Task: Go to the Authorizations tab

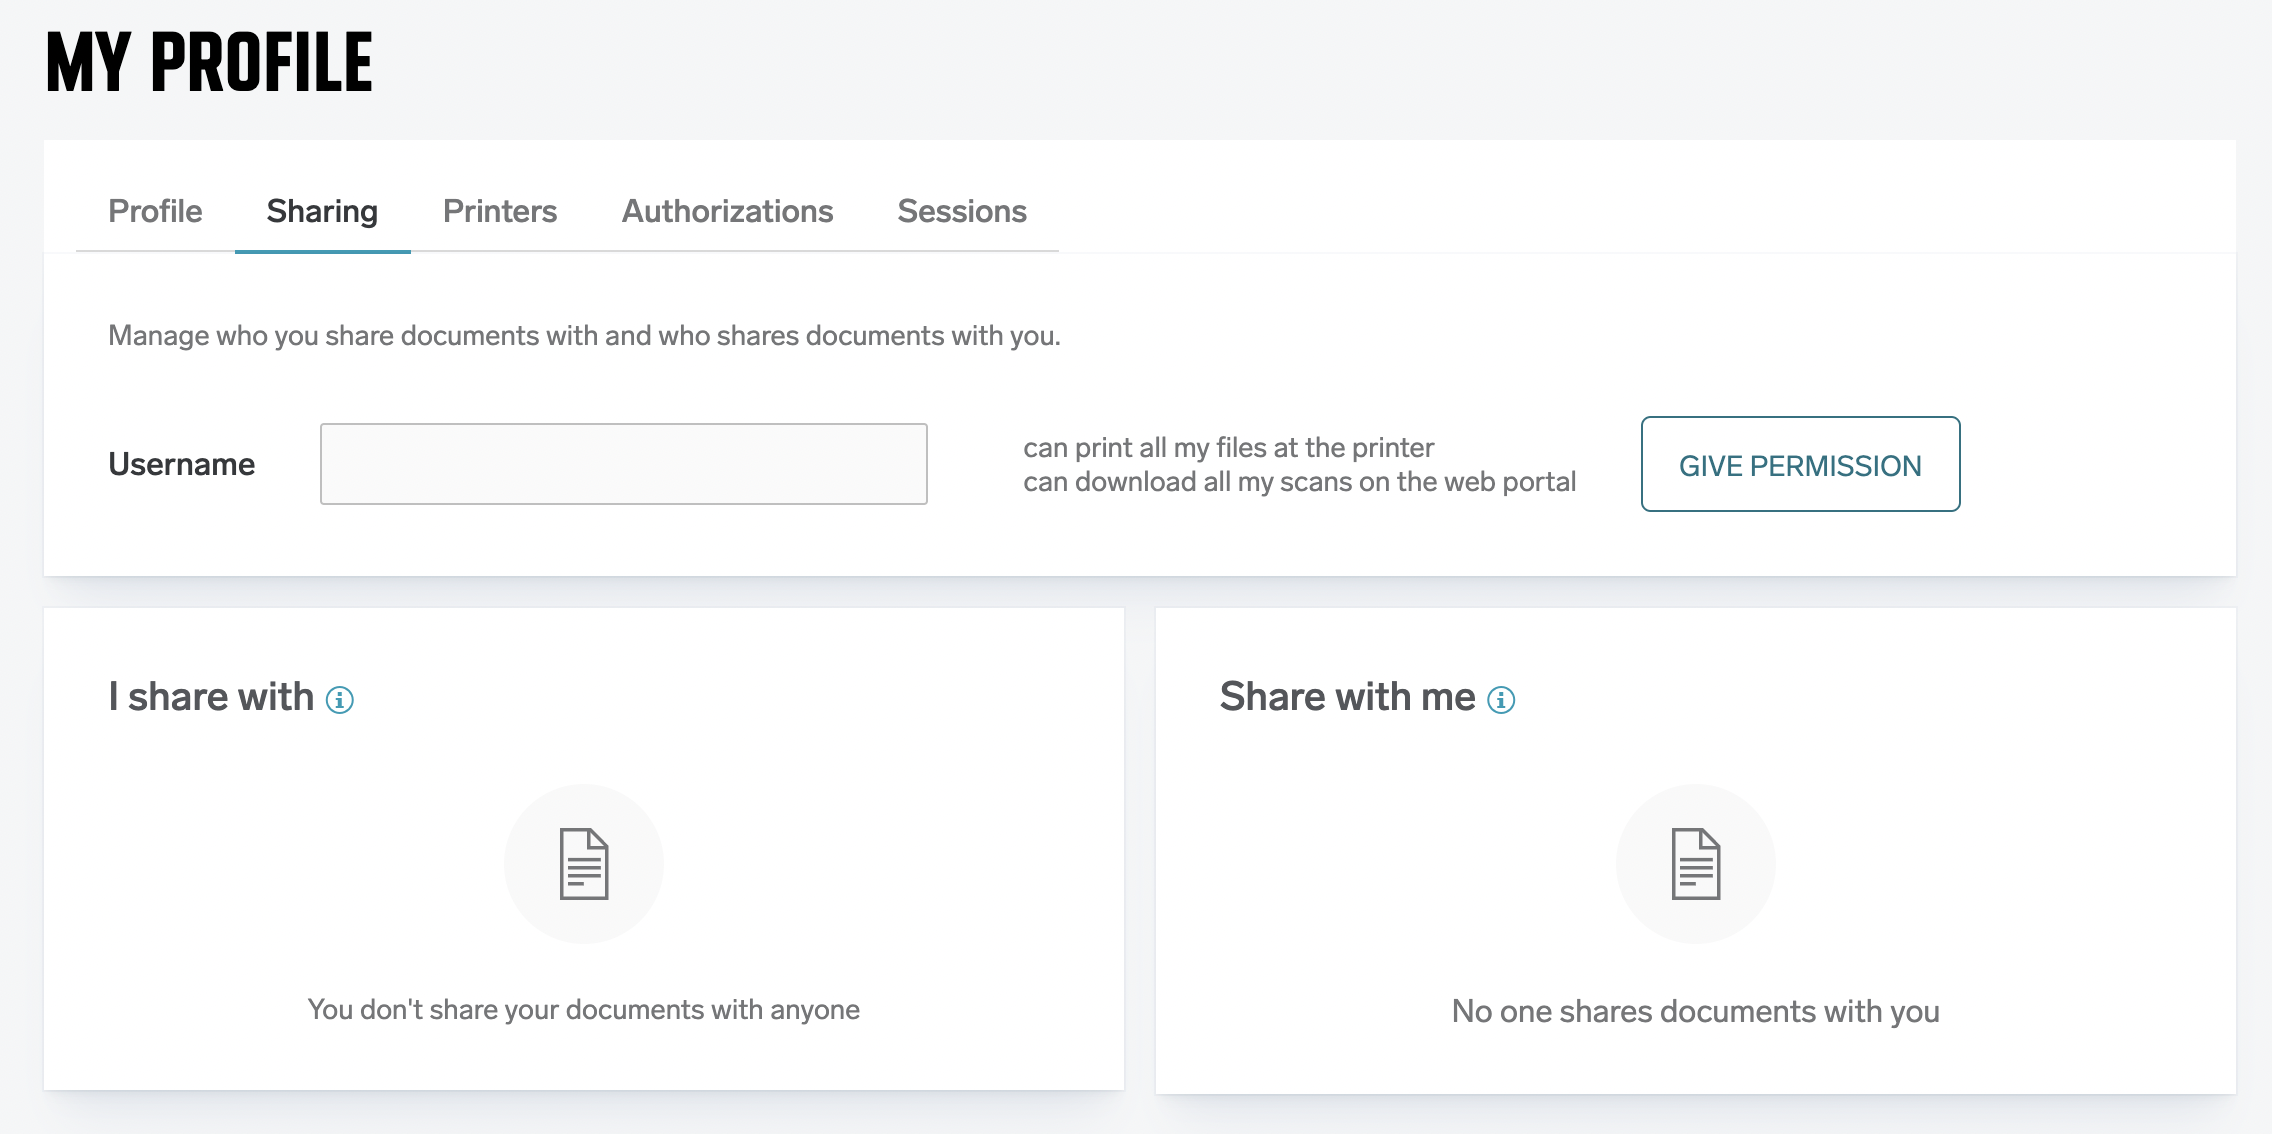Action: (727, 211)
